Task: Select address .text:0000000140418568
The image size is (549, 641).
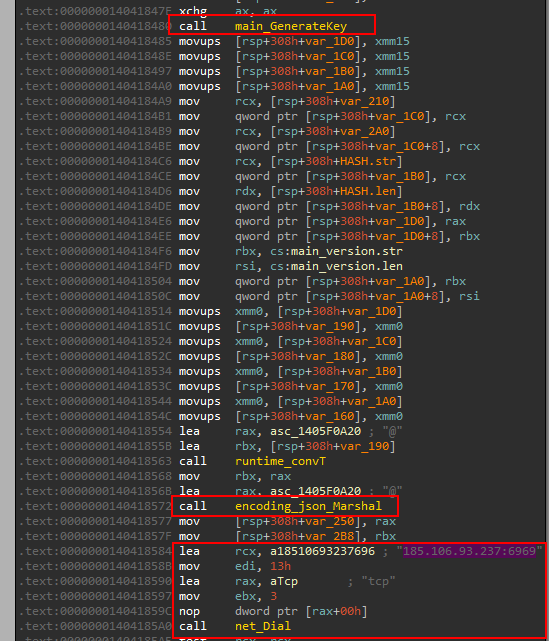Action: coord(95,476)
